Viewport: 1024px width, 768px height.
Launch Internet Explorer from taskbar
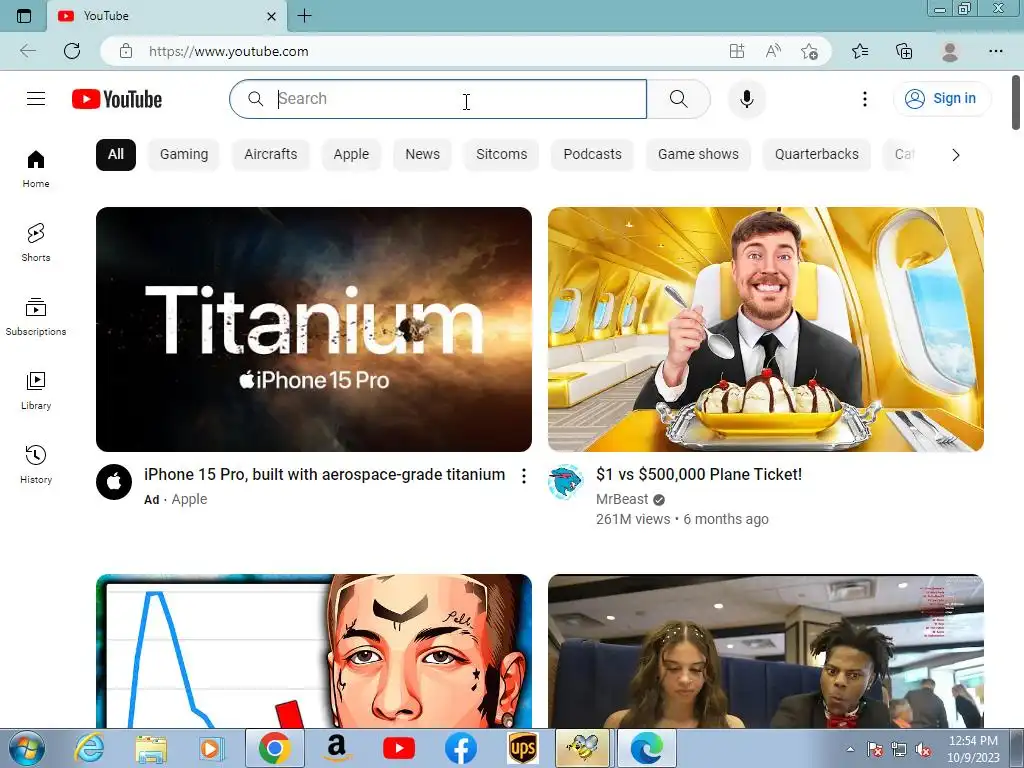pyautogui.click(x=89, y=748)
